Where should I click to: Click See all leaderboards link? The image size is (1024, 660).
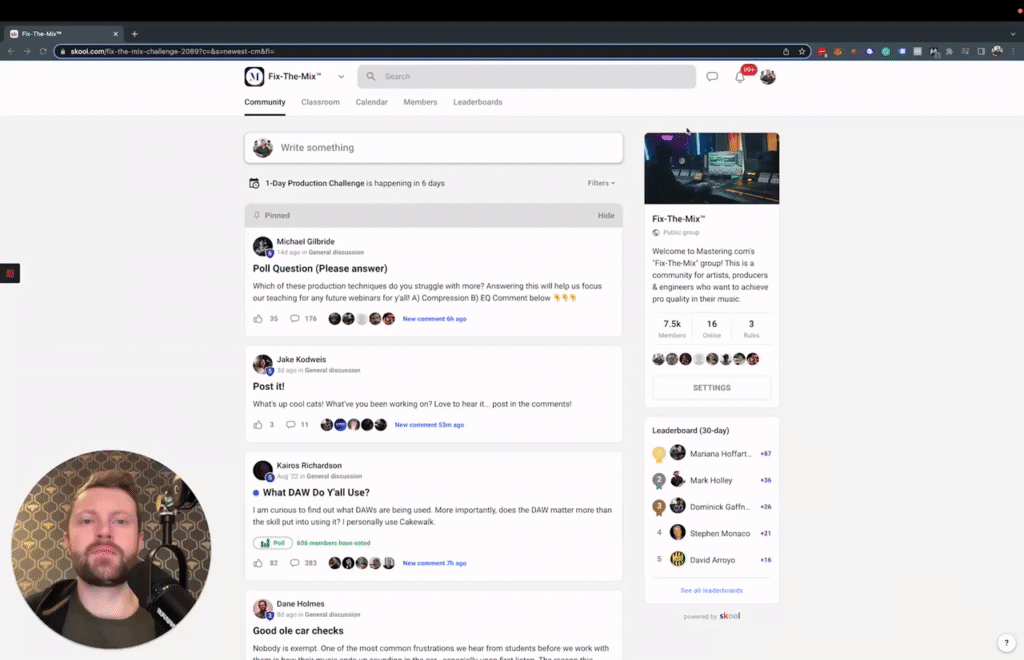(711, 590)
